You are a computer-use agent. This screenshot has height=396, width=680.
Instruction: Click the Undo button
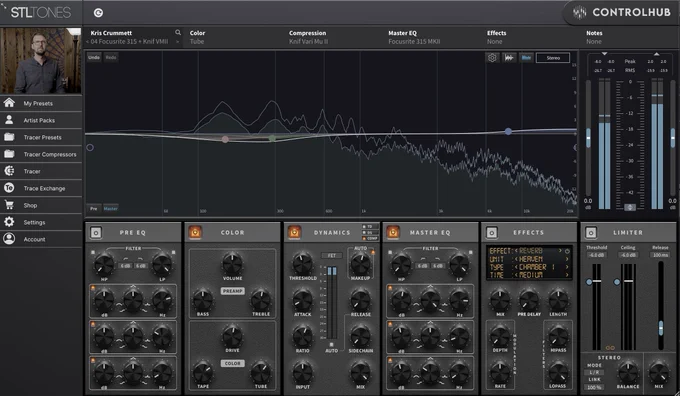pos(94,57)
